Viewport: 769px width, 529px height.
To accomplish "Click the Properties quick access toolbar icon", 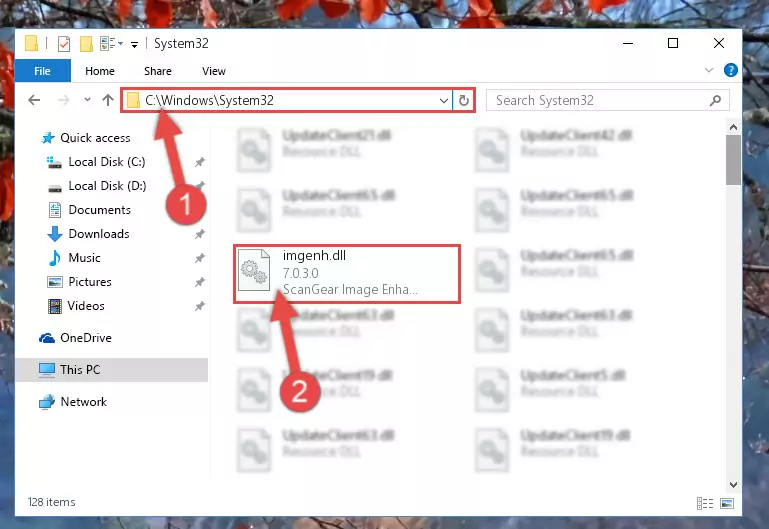I will pyautogui.click(x=64, y=44).
